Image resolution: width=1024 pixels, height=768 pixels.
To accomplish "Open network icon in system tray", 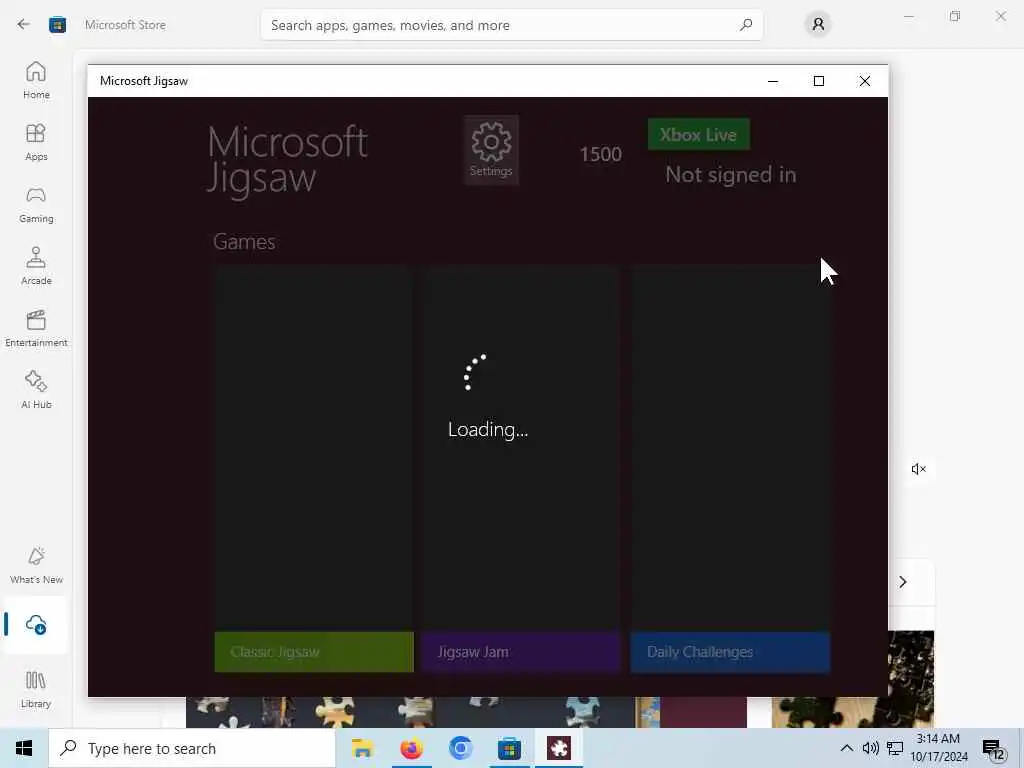I will [x=895, y=748].
